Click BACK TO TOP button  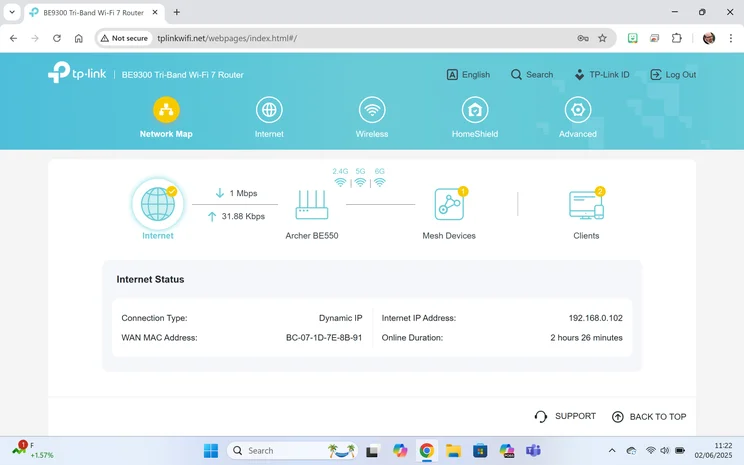point(648,417)
